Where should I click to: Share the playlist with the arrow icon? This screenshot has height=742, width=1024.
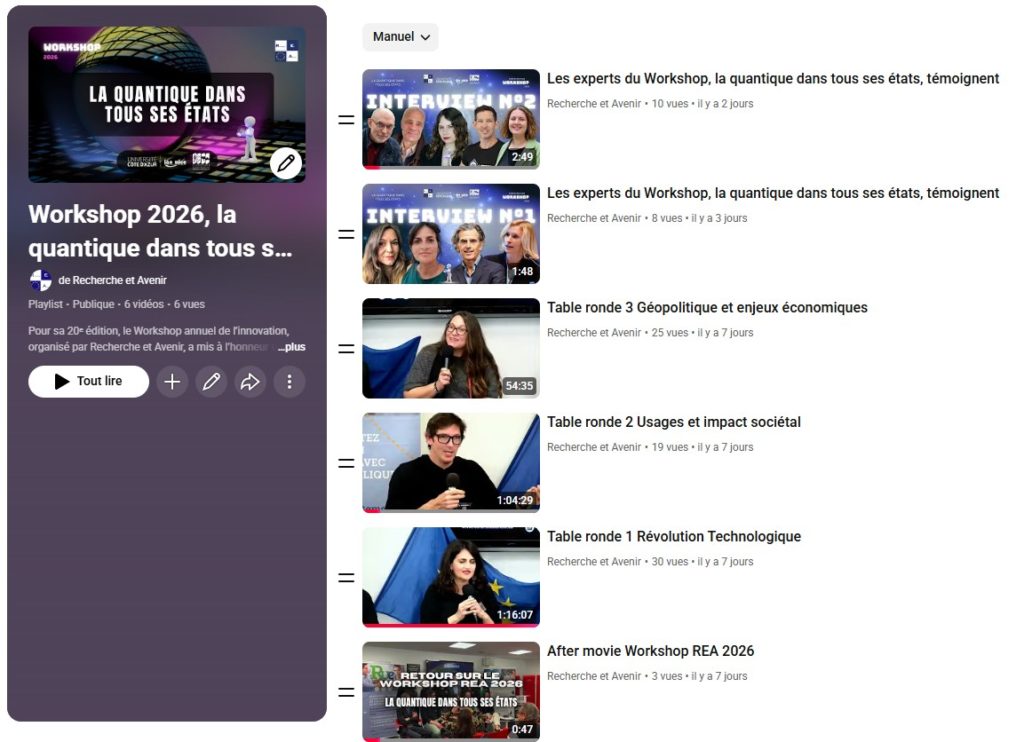(x=250, y=381)
